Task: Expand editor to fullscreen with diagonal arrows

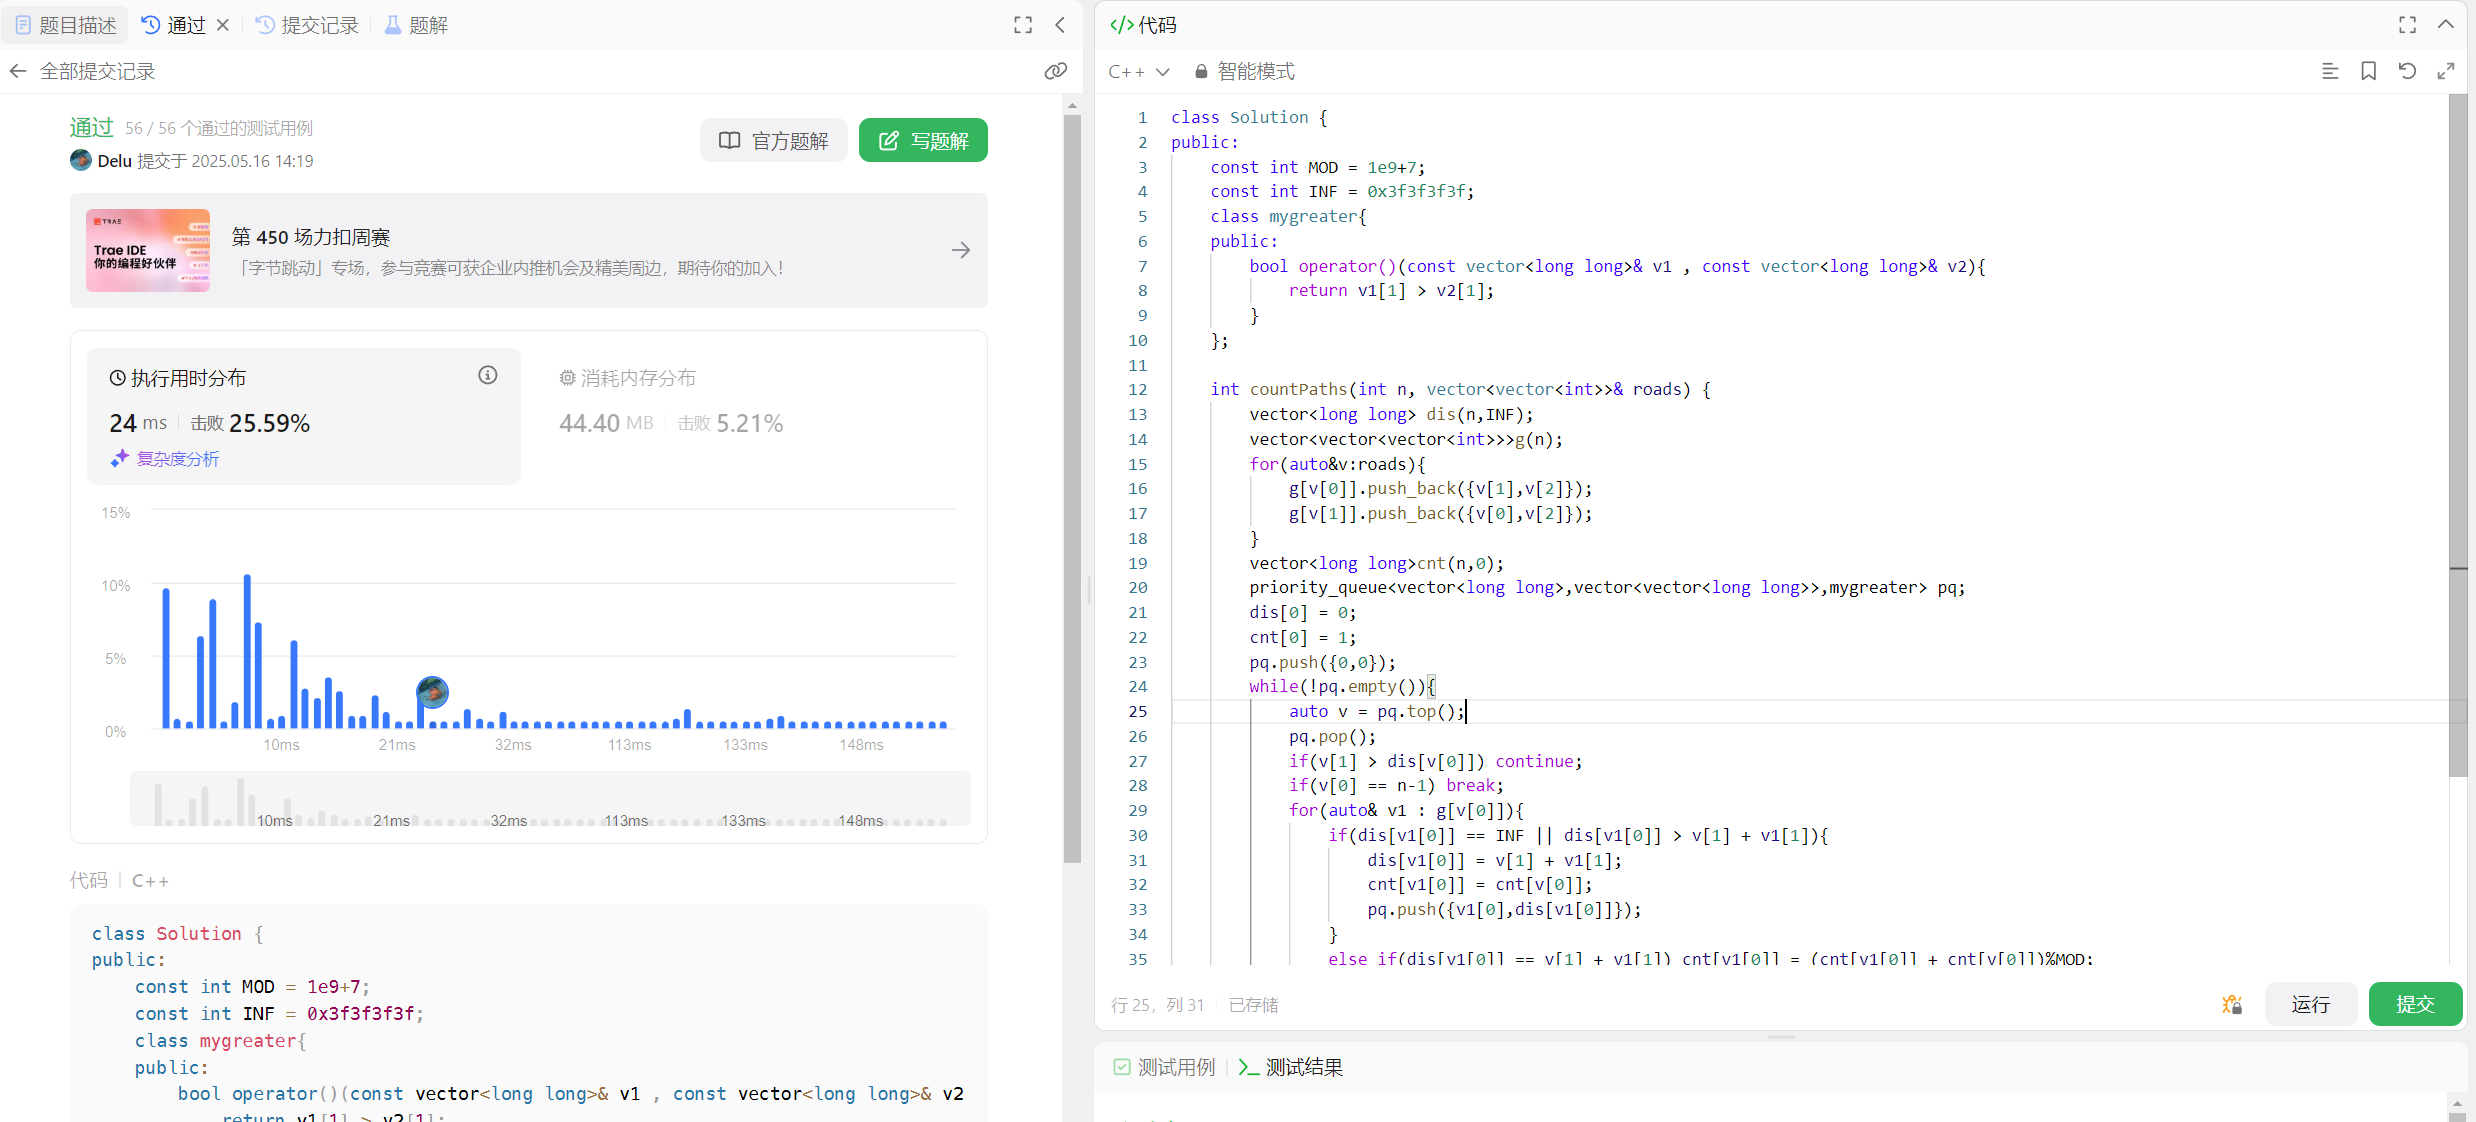Action: [2445, 71]
